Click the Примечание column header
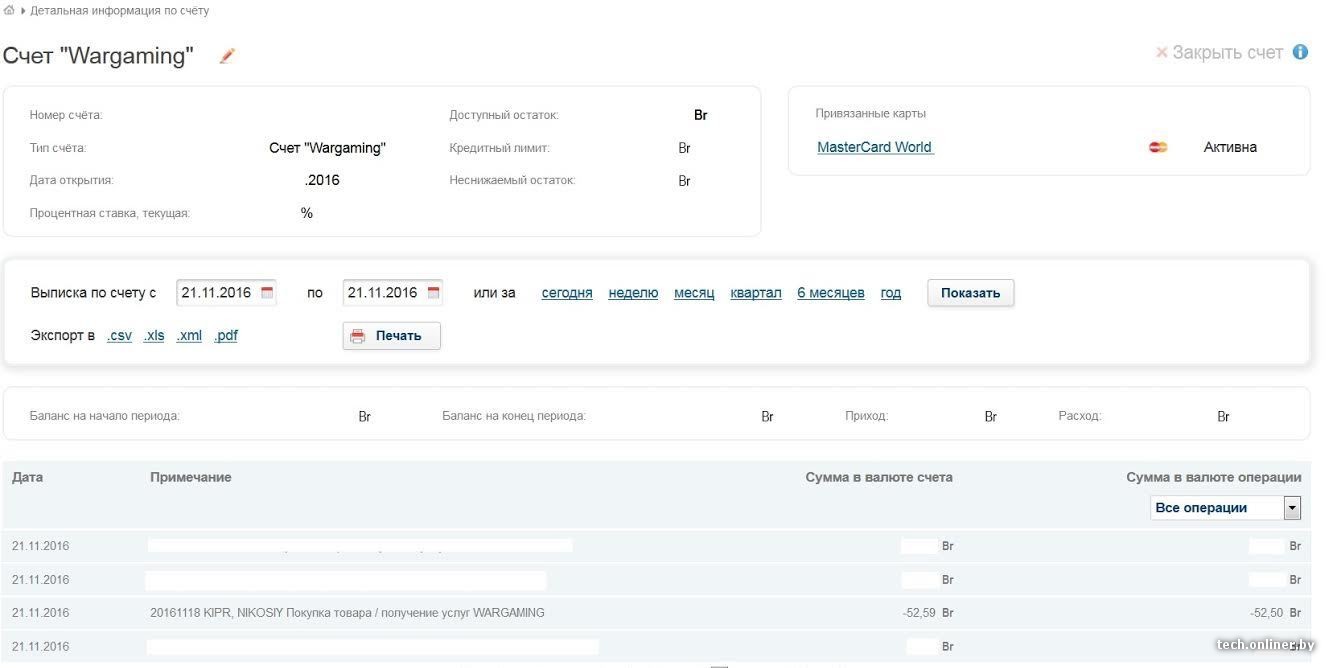This screenshot has width=1337, height=668. point(191,477)
